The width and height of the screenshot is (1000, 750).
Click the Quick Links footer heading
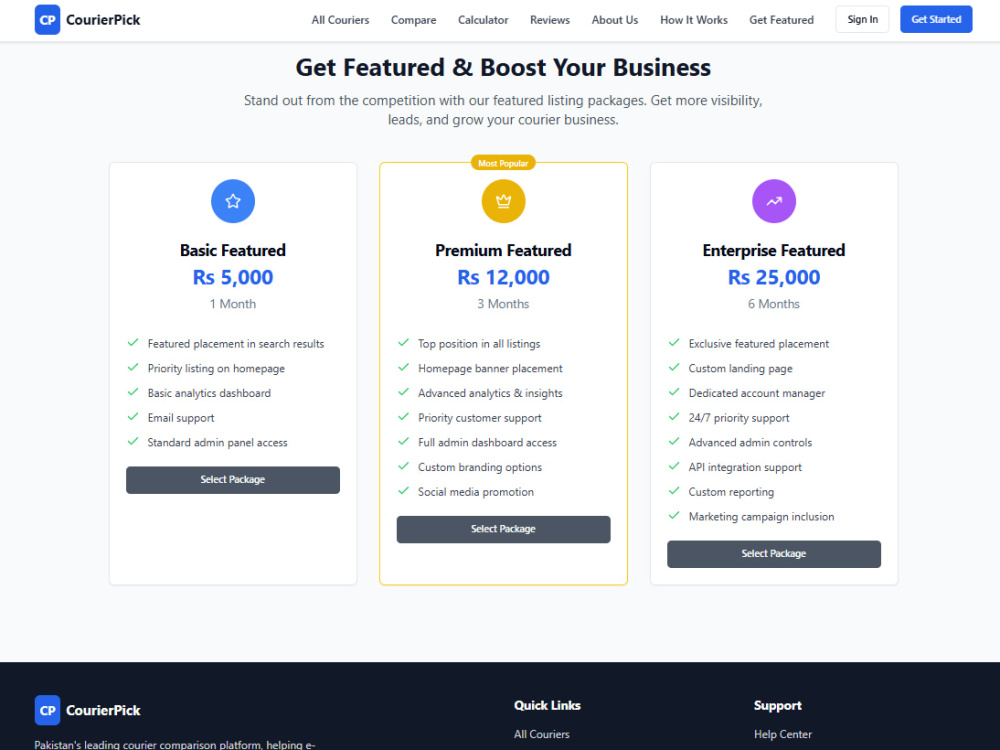click(547, 705)
